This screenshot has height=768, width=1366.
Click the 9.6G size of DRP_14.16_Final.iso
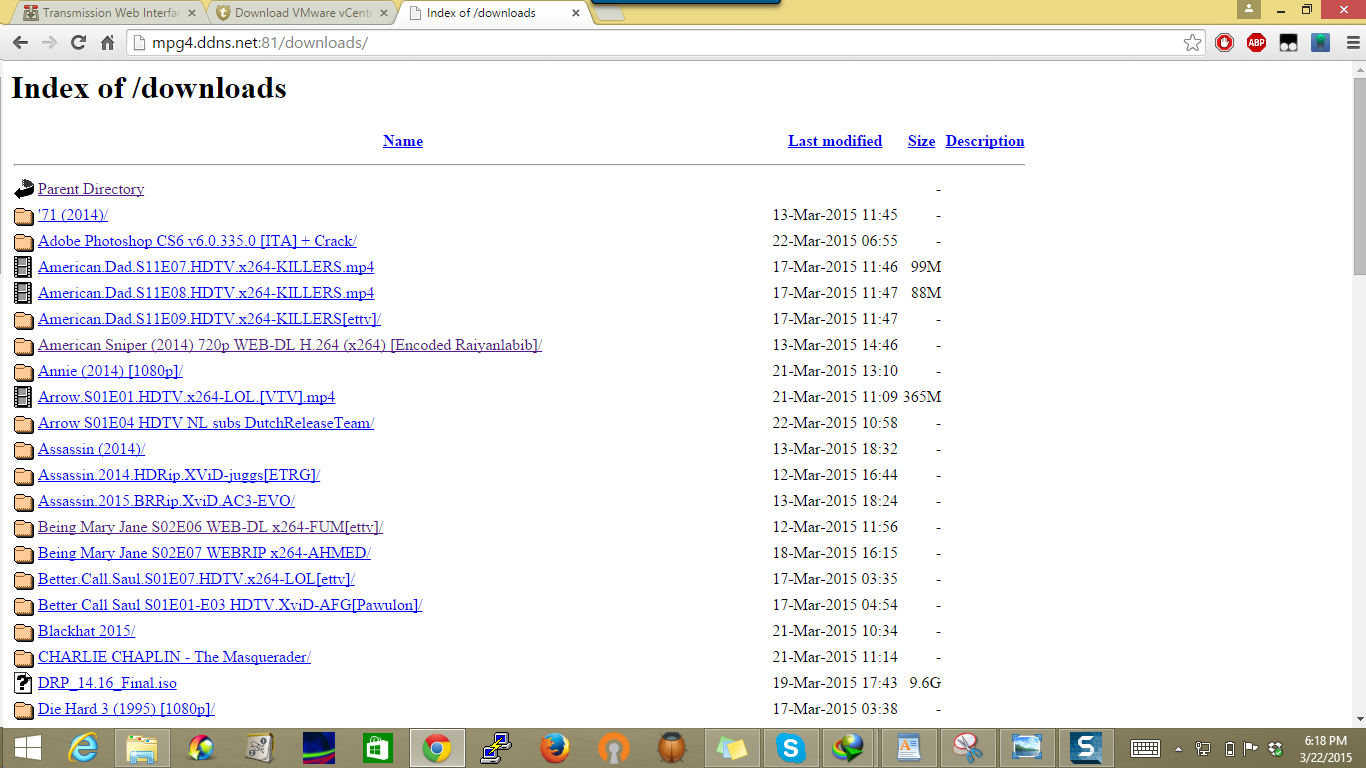coord(925,683)
